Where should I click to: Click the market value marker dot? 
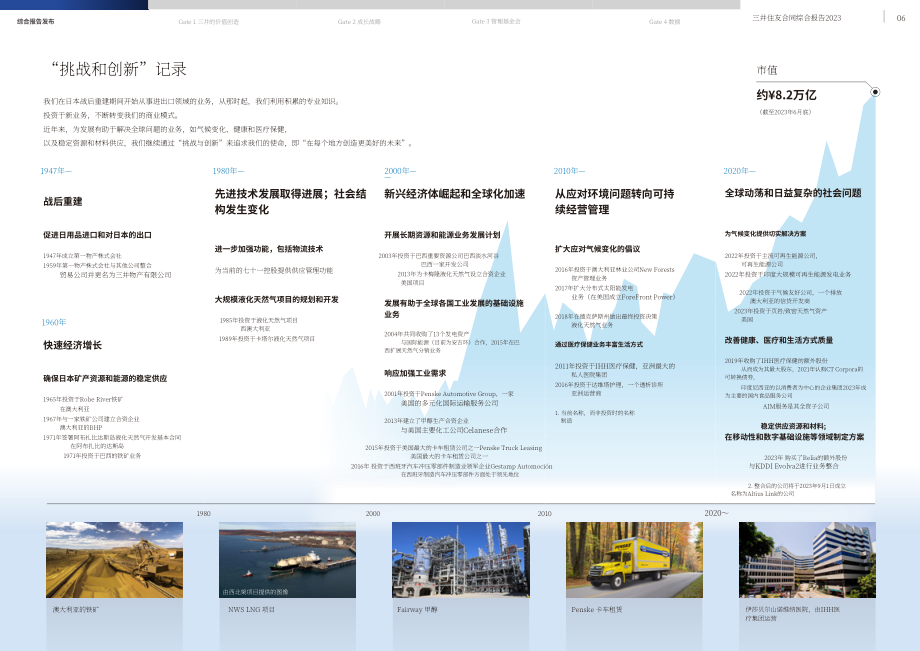pos(875,92)
